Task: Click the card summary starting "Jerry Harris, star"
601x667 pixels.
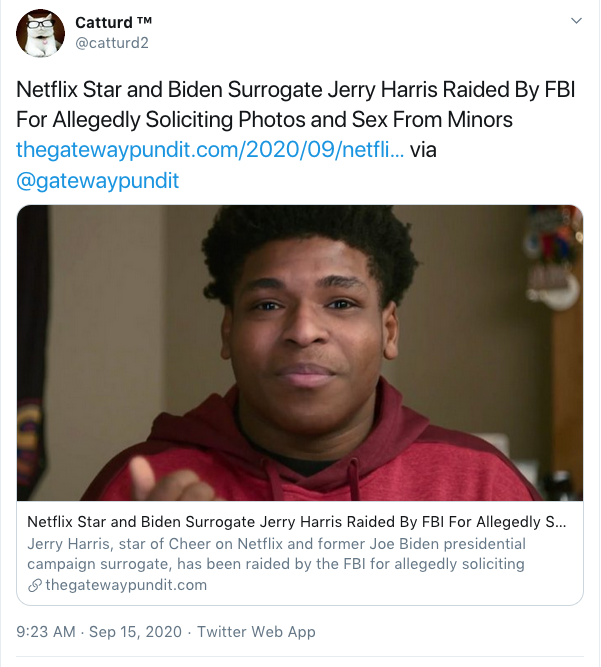Action: (x=276, y=543)
